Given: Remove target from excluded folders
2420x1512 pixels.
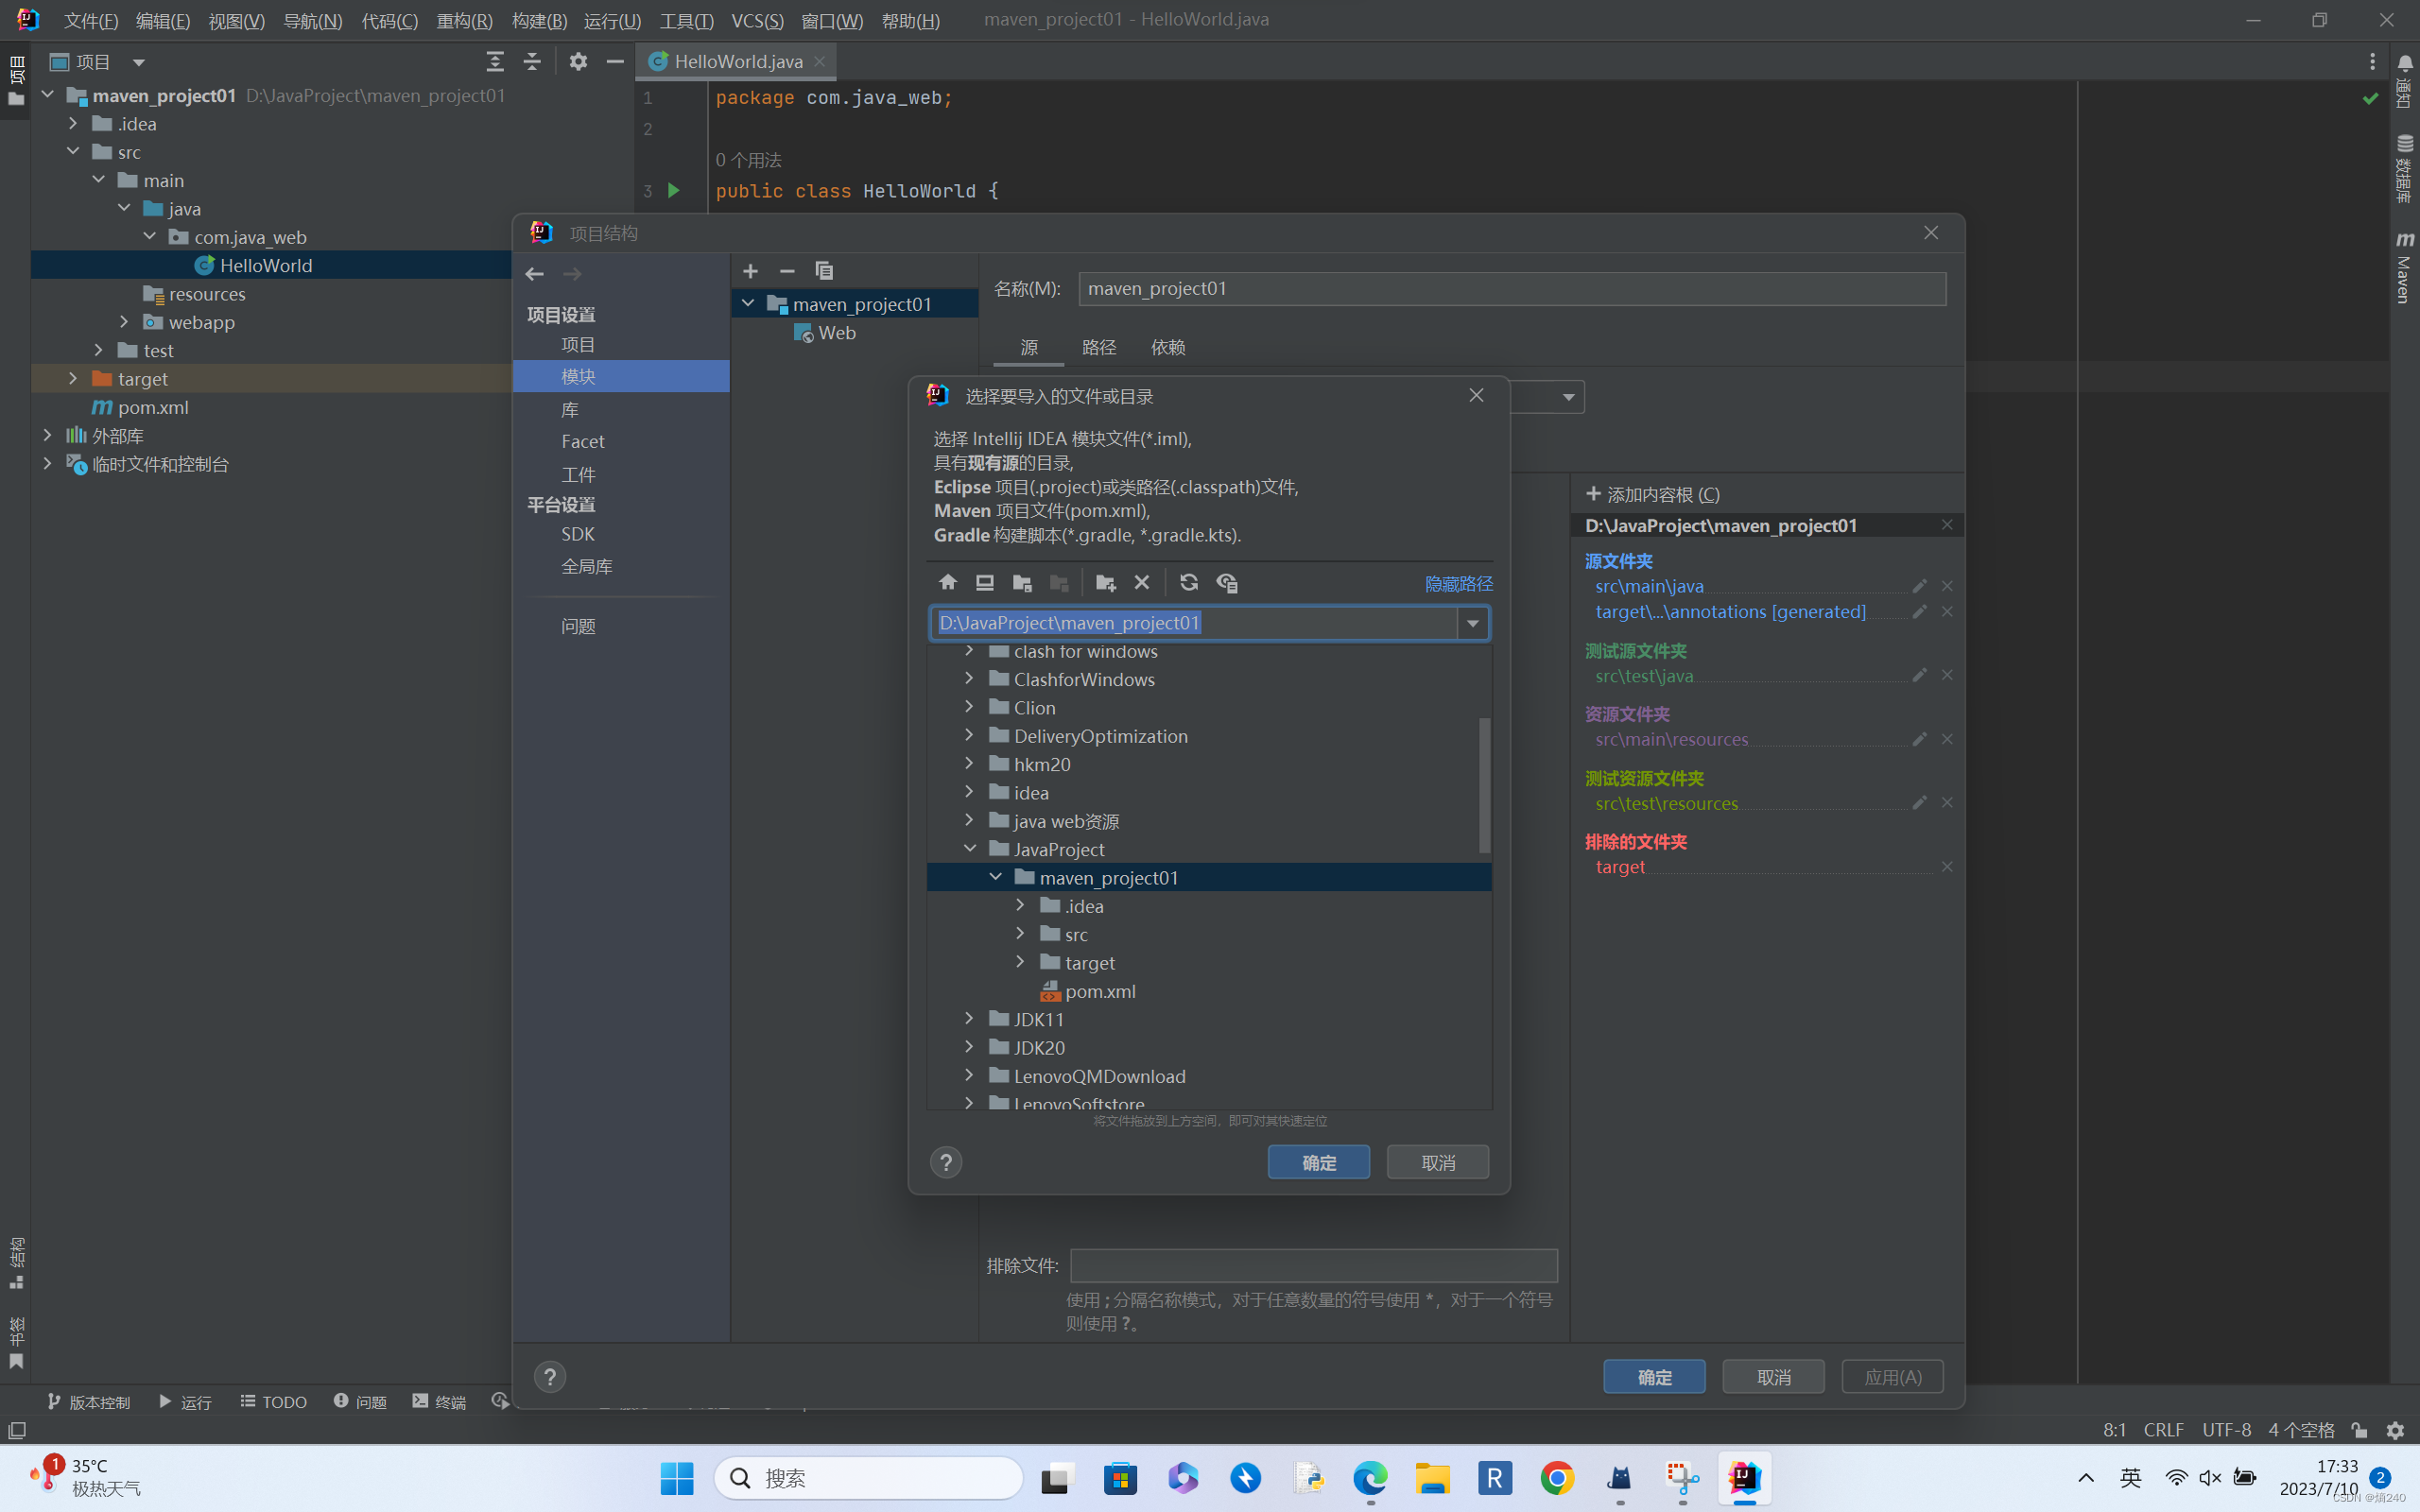Looking at the screenshot, I should (1947, 867).
